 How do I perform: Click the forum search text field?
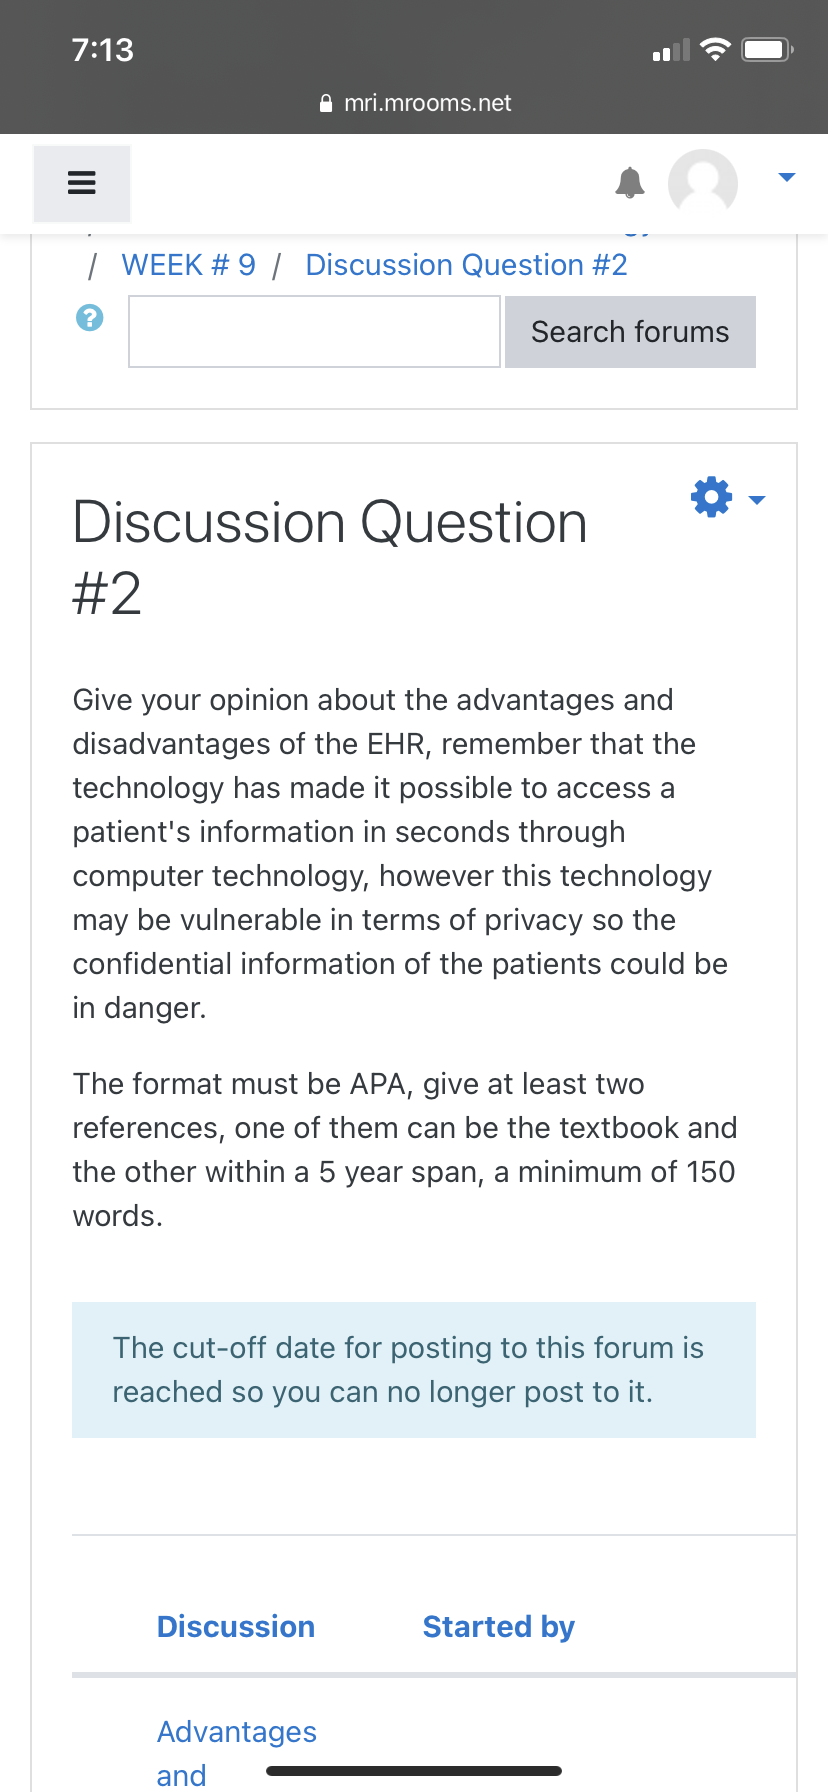coord(314,332)
